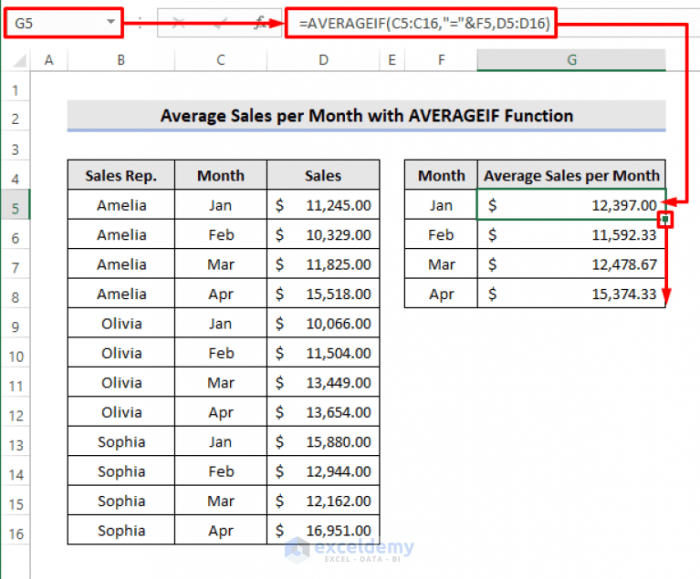
Task: Click the 'Month' header cell in column F
Action: (441, 175)
